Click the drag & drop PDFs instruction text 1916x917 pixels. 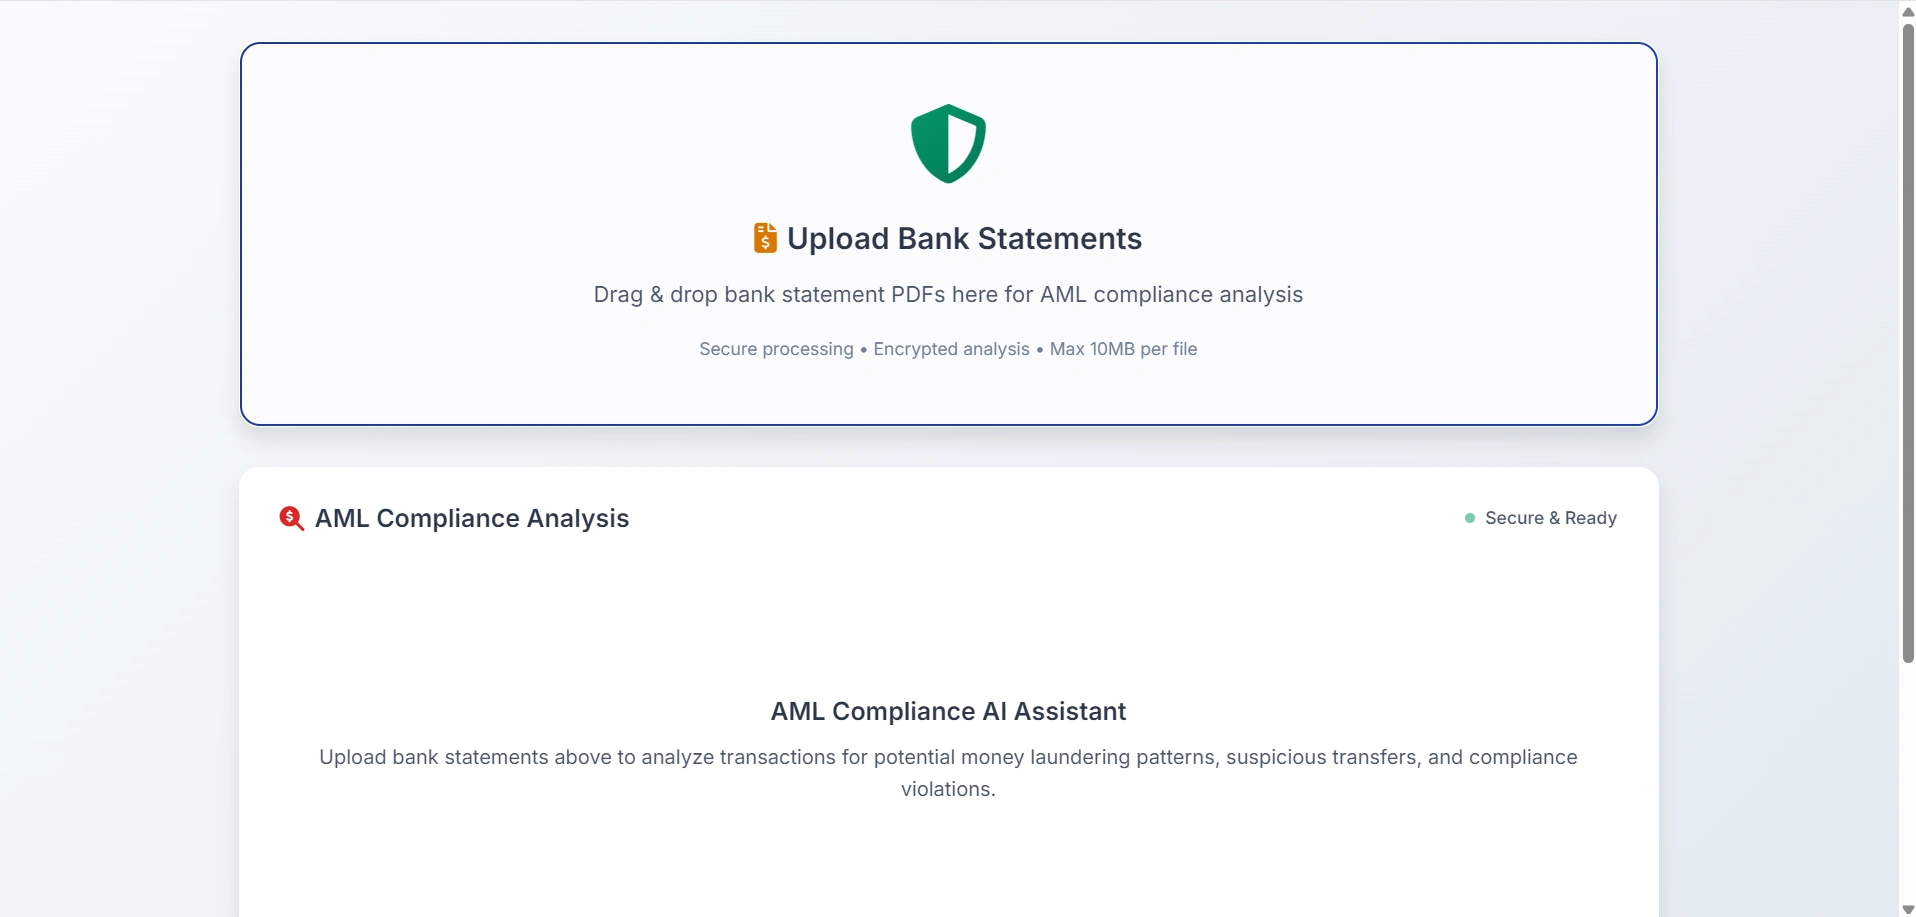[948, 295]
